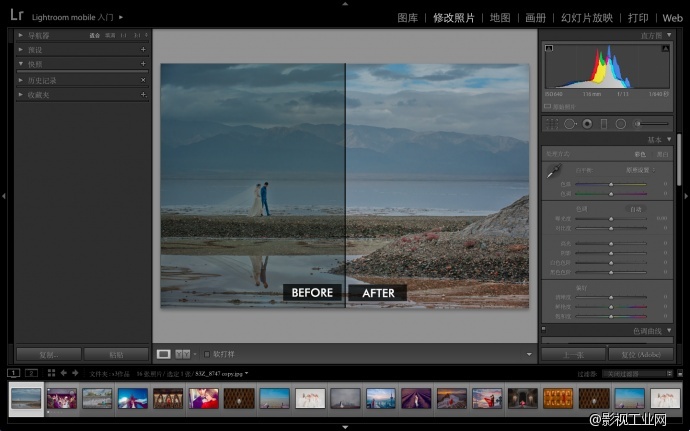The height and width of the screenshot is (431, 690).
Task: Expand the 导航器 panel
Action: click(21, 34)
